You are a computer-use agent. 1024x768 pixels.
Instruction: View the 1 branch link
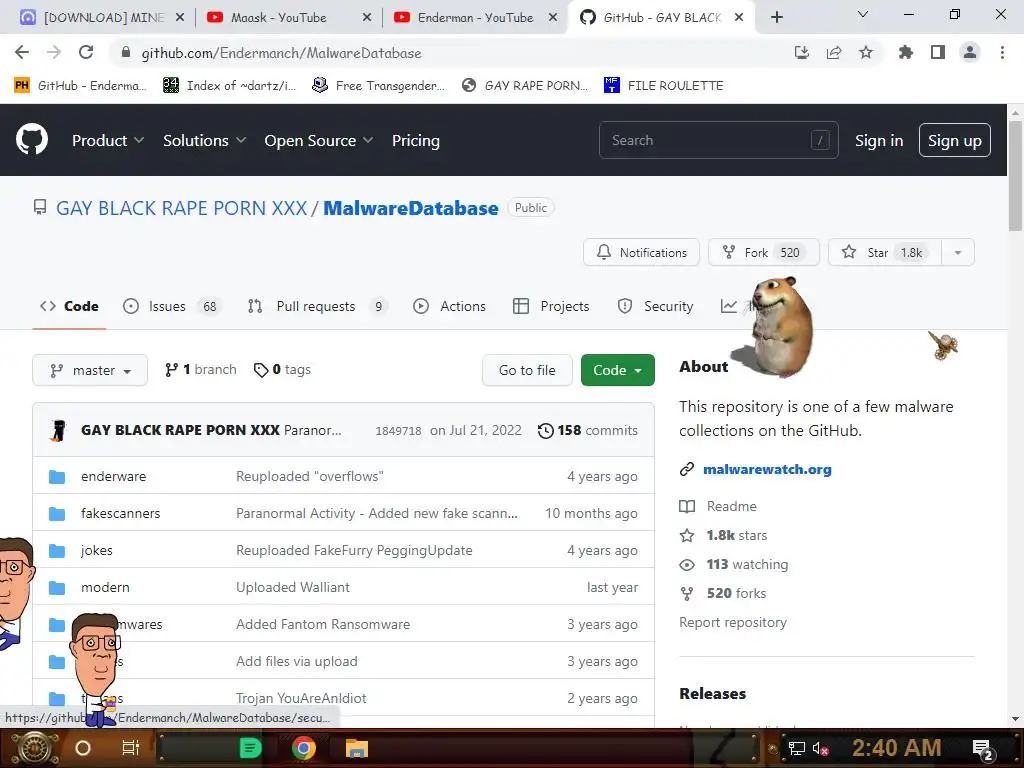point(200,370)
